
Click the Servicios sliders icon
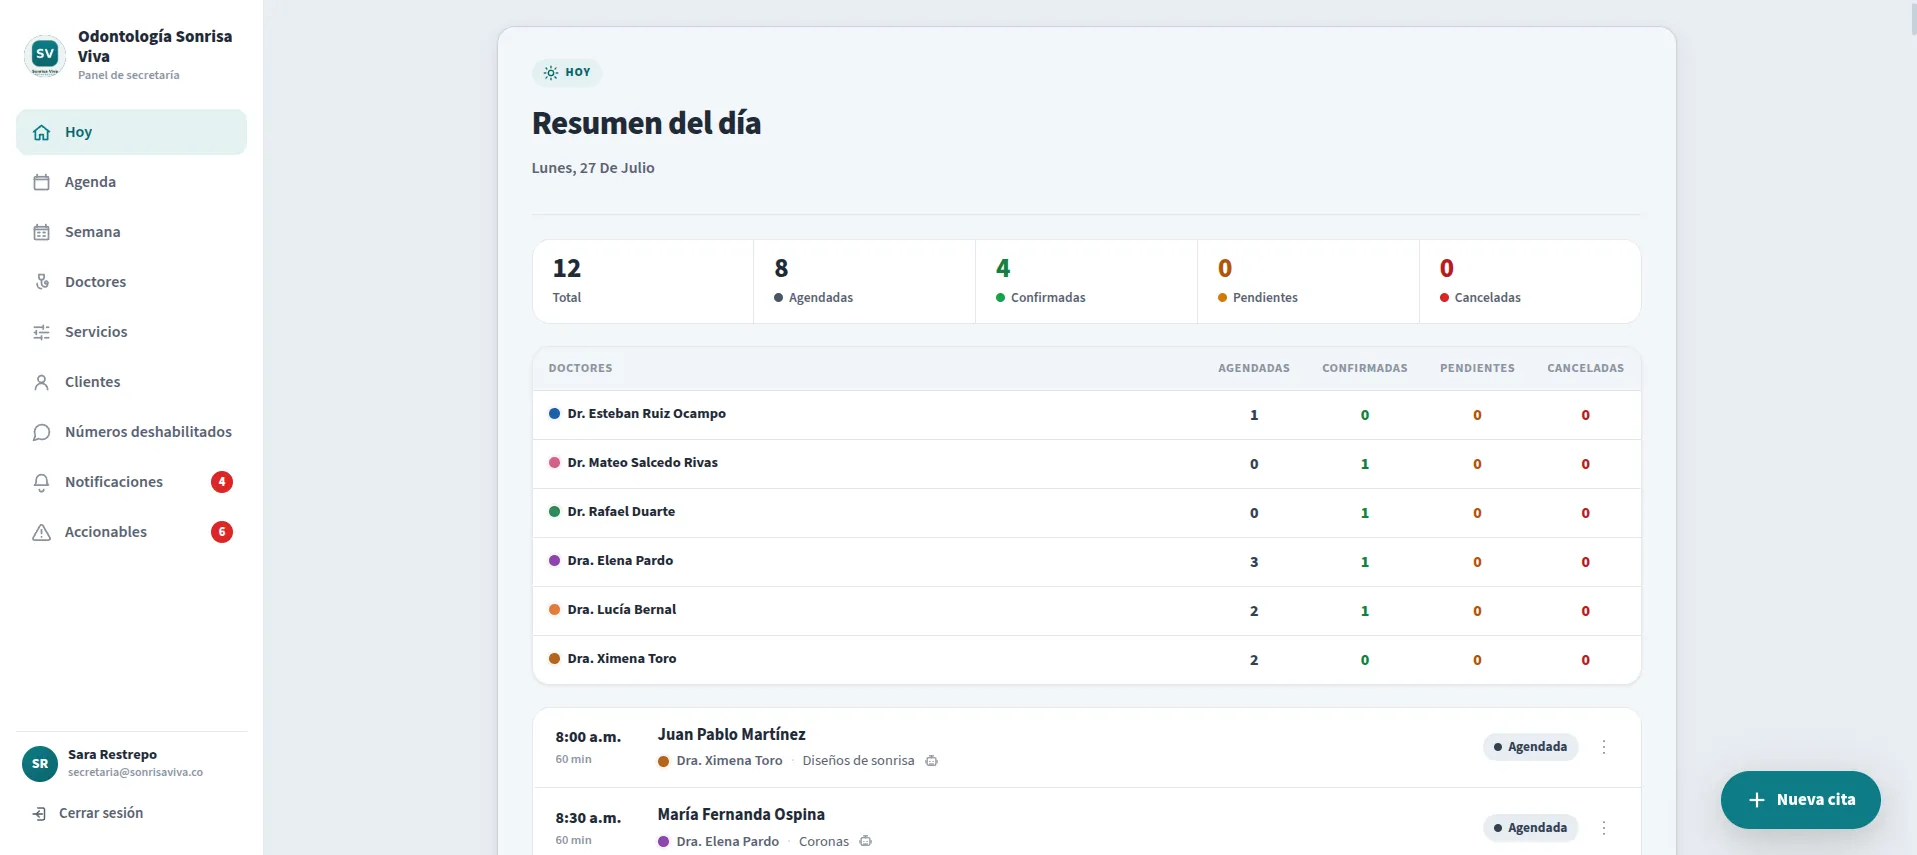point(41,332)
